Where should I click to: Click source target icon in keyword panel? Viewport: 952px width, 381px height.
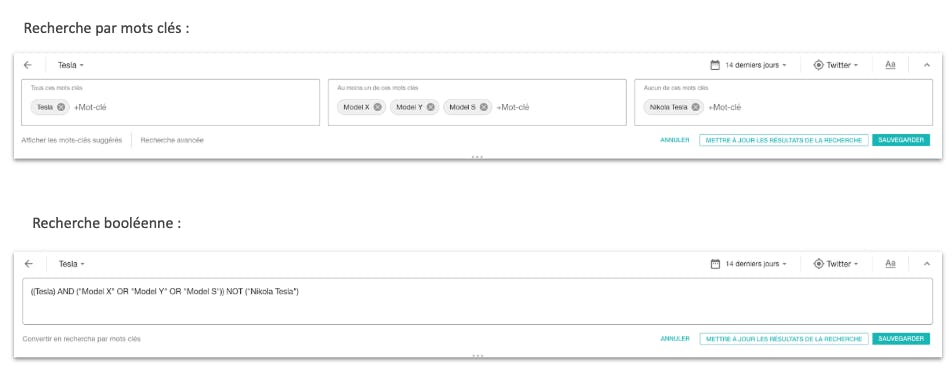tap(818, 65)
